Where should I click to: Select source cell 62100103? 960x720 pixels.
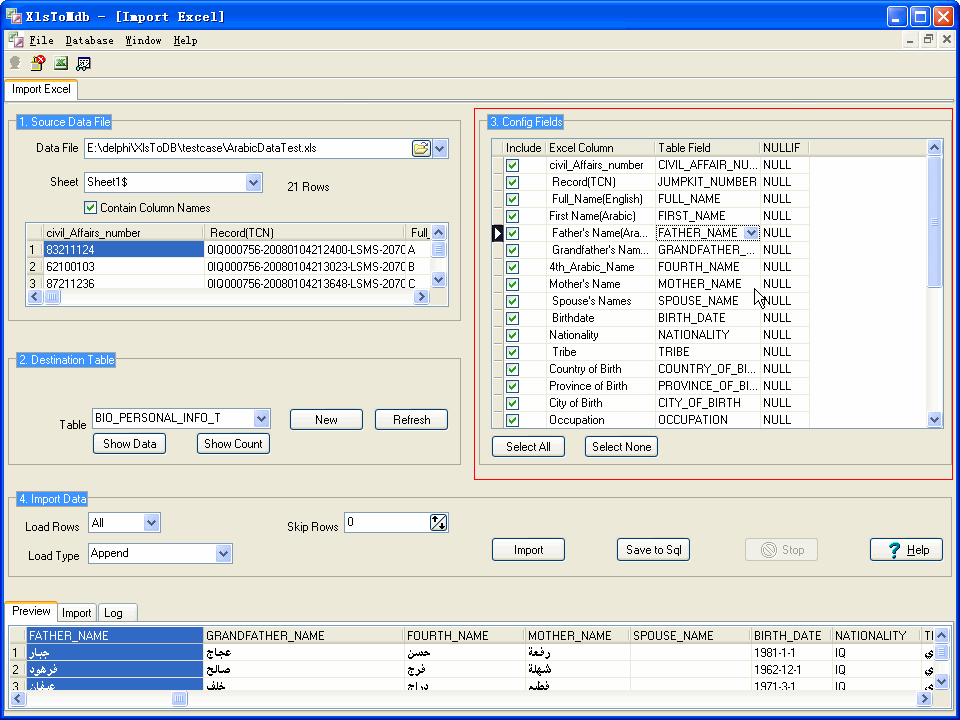(123, 267)
